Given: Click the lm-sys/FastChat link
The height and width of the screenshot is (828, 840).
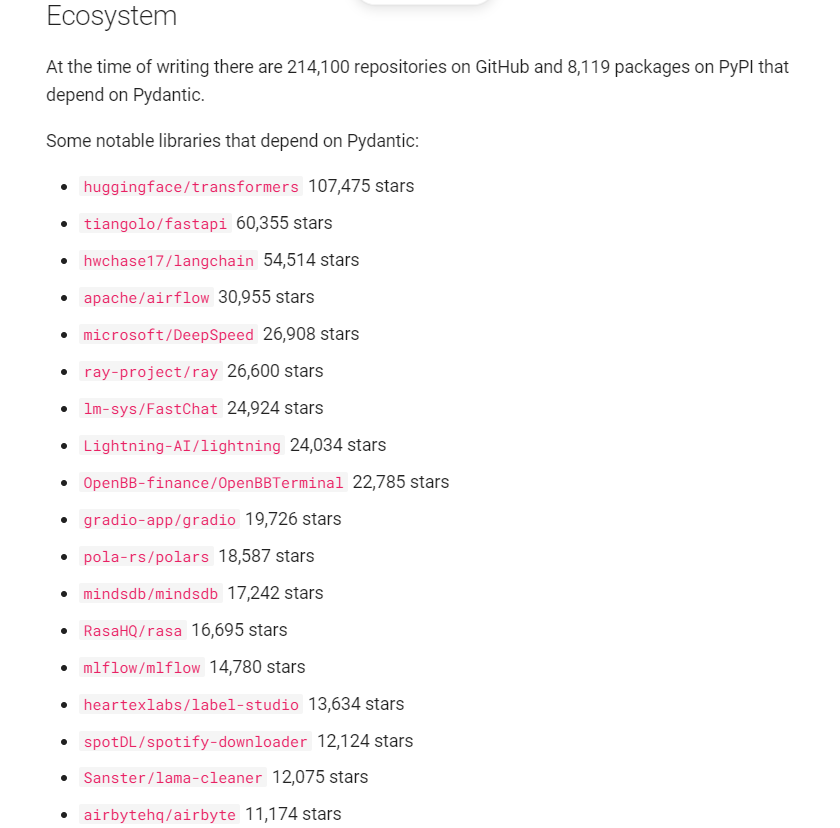Looking at the screenshot, I should tap(150, 409).
